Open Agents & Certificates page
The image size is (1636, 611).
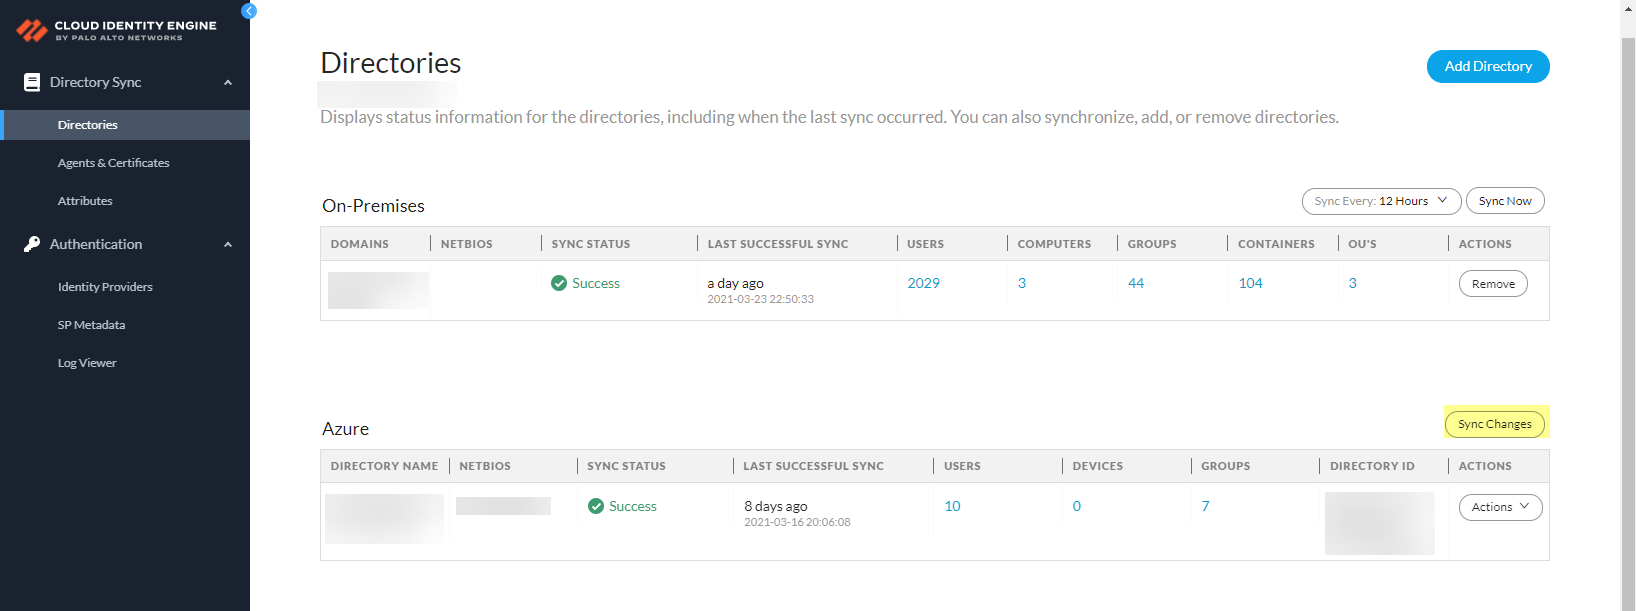point(113,163)
